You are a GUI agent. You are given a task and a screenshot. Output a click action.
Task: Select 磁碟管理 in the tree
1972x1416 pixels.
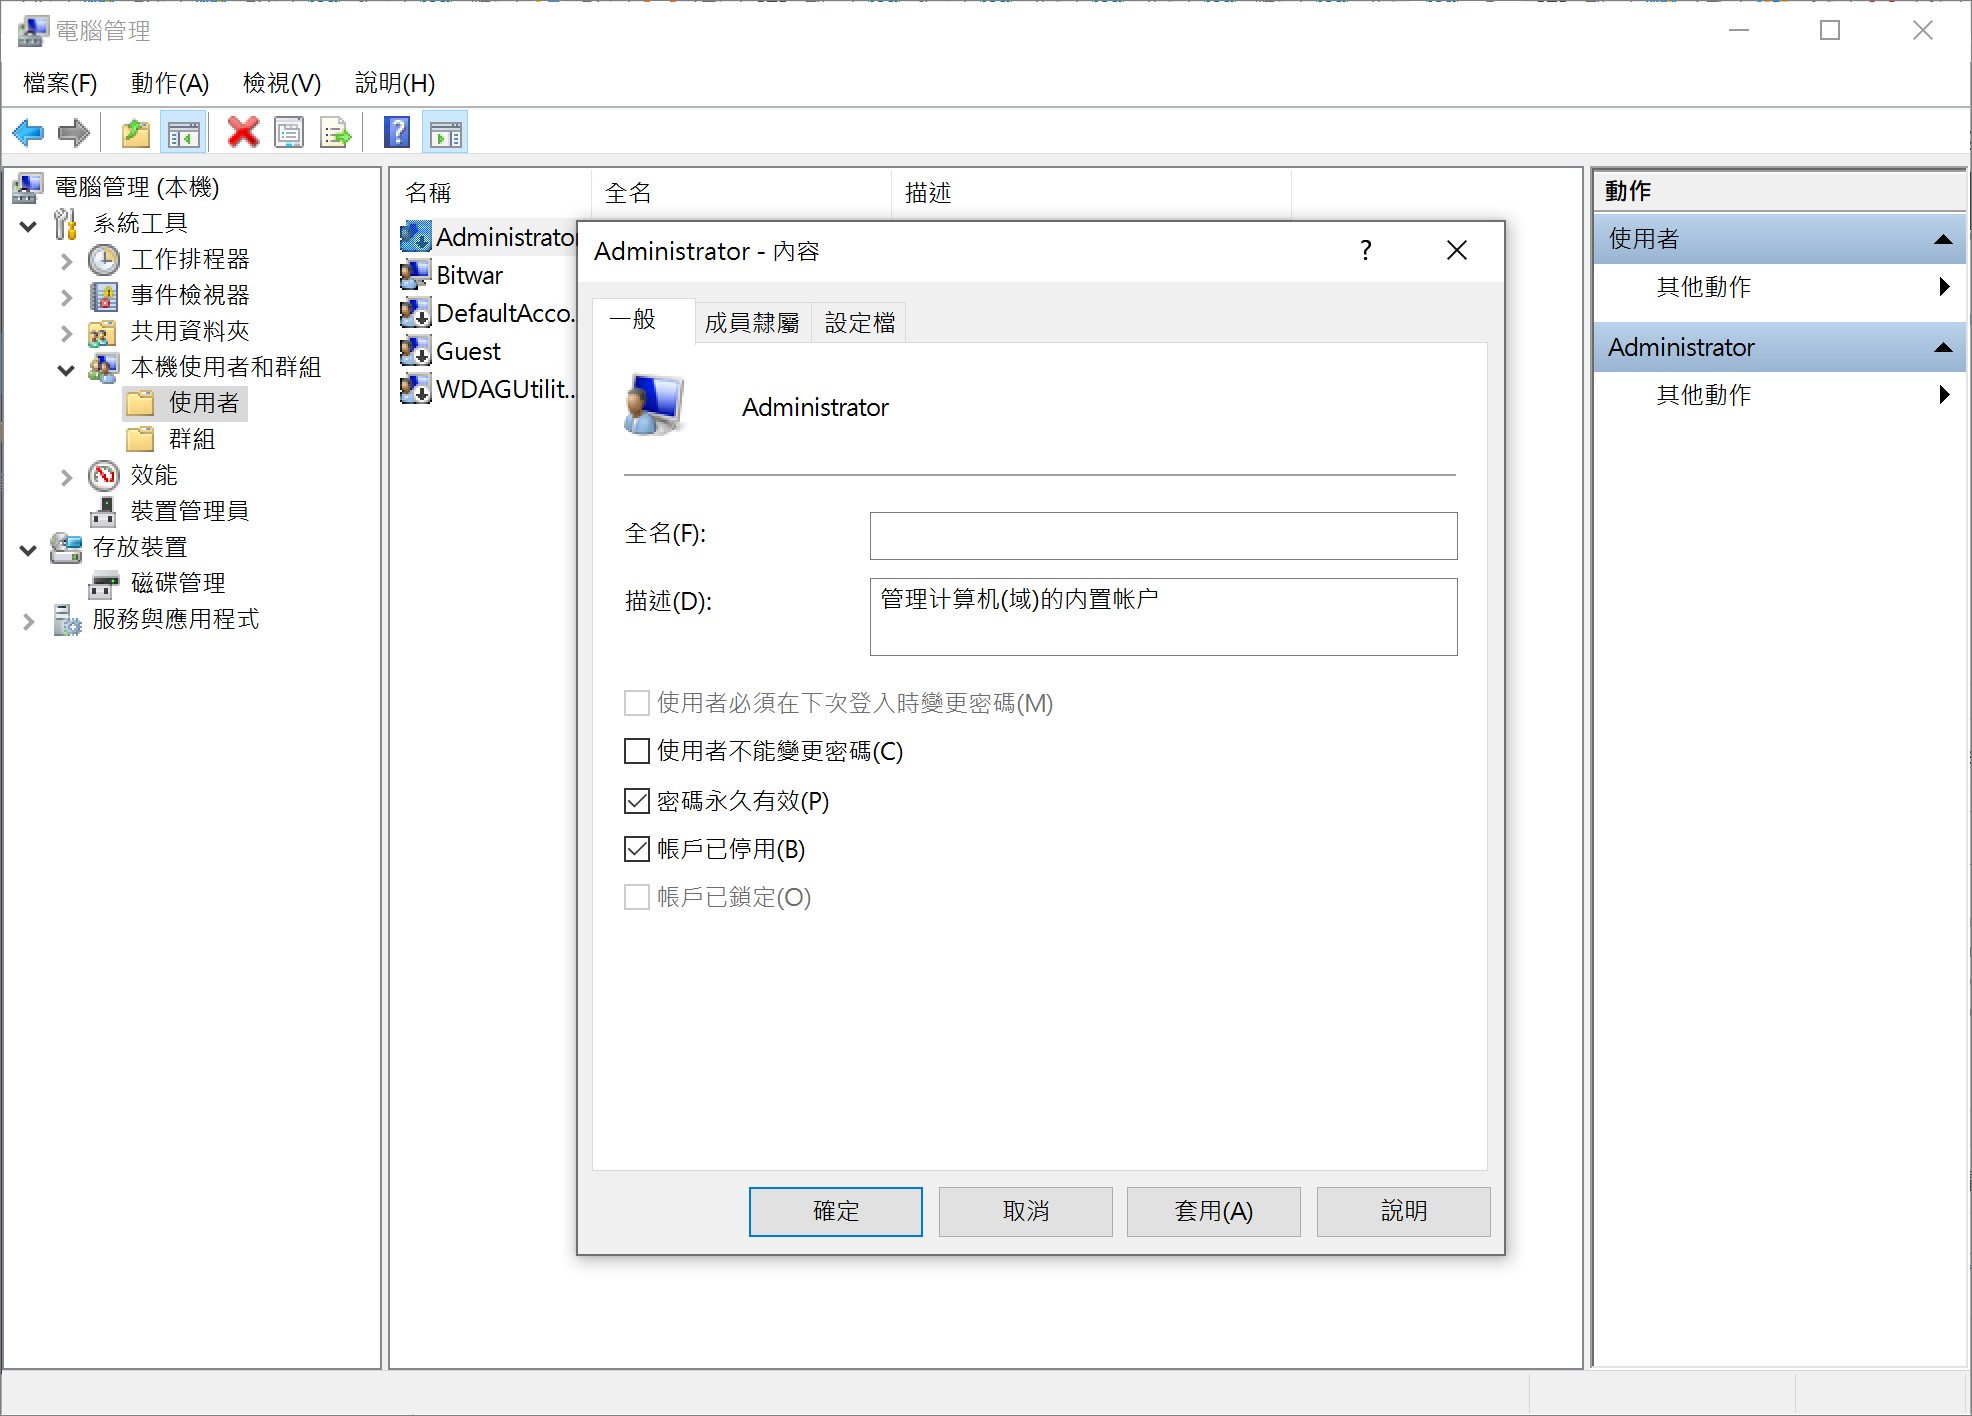(x=178, y=583)
